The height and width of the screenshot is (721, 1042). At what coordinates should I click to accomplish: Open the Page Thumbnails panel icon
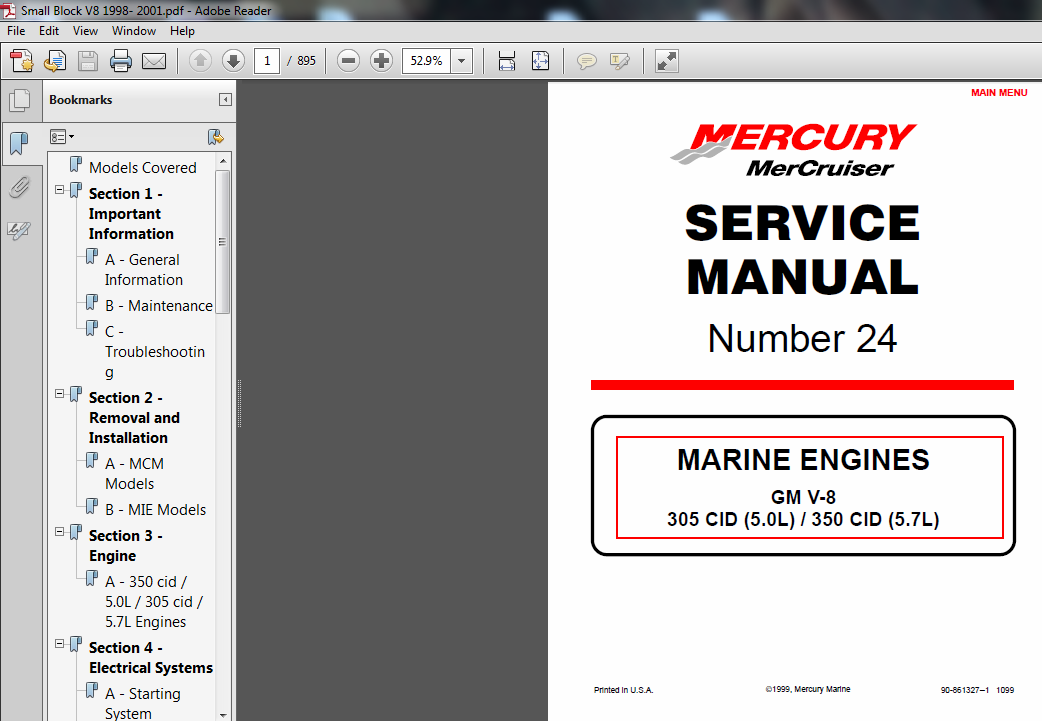tap(20, 100)
